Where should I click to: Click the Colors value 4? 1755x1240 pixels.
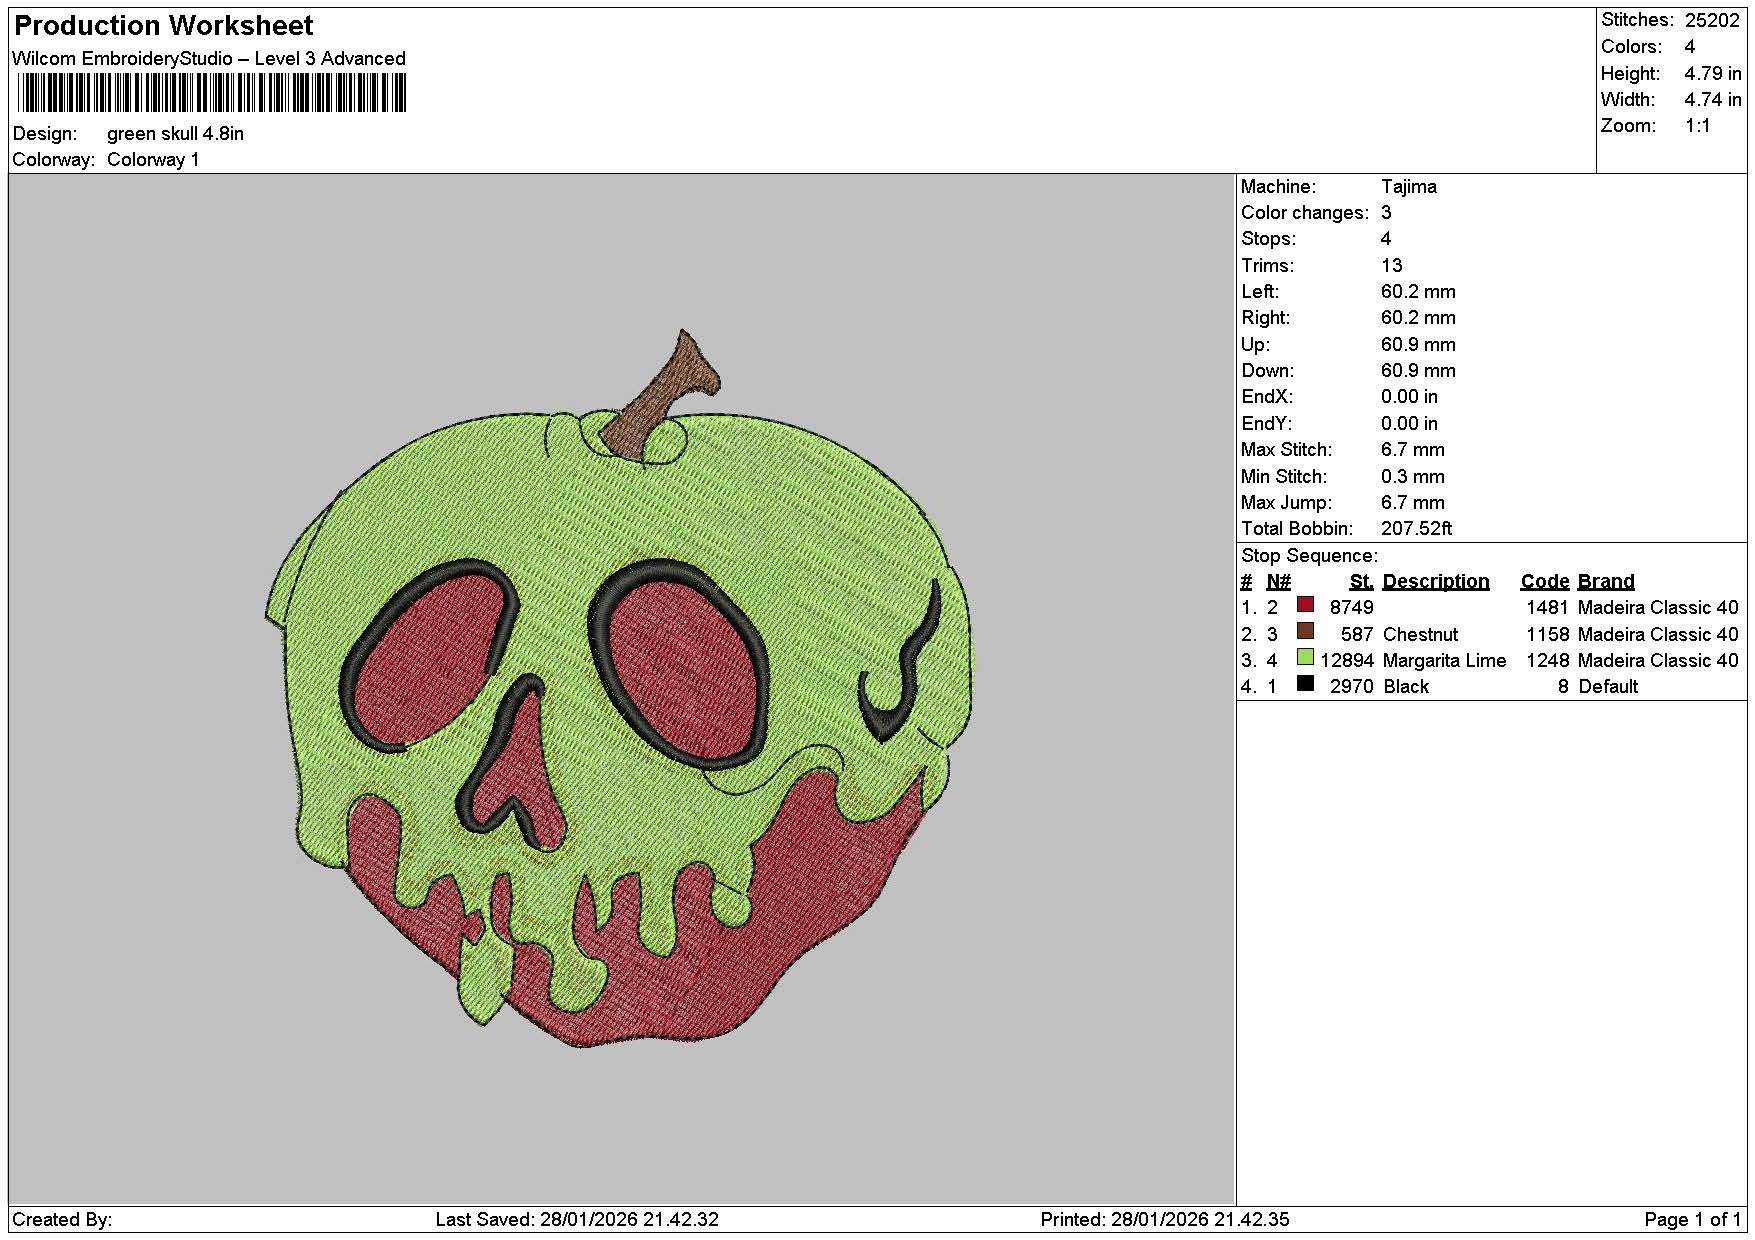(1690, 46)
